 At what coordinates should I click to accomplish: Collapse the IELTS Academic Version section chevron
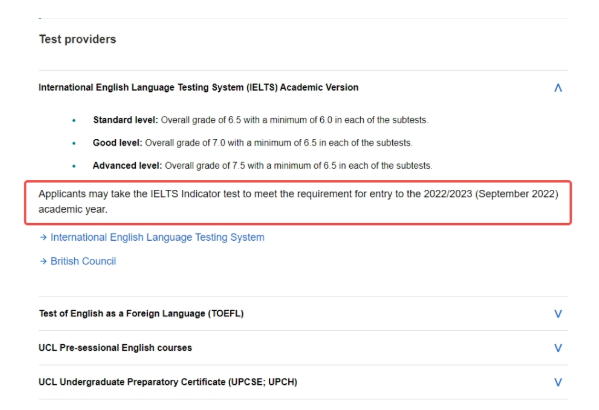pyautogui.click(x=558, y=88)
